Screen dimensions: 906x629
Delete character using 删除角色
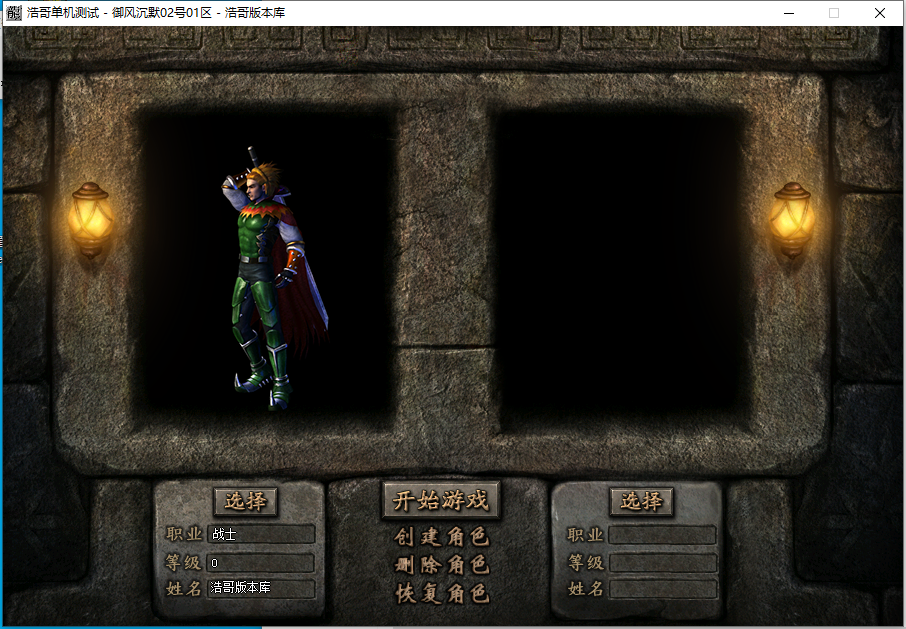point(442,564)
